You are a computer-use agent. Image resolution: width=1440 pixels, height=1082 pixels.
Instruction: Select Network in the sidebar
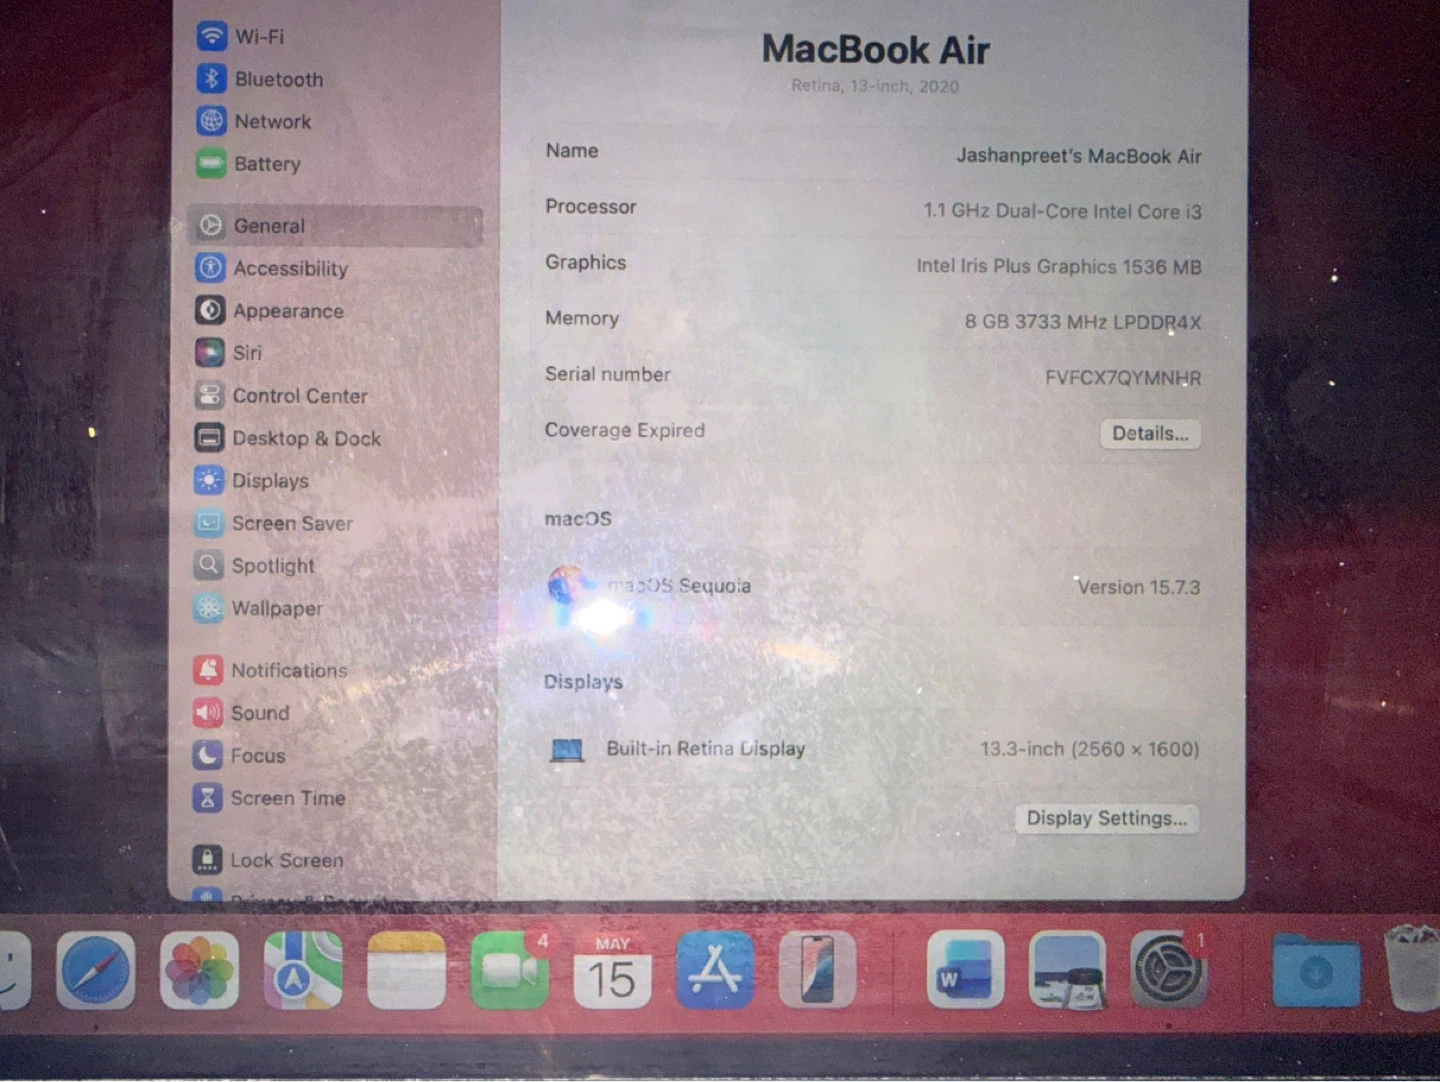(254, 121)
